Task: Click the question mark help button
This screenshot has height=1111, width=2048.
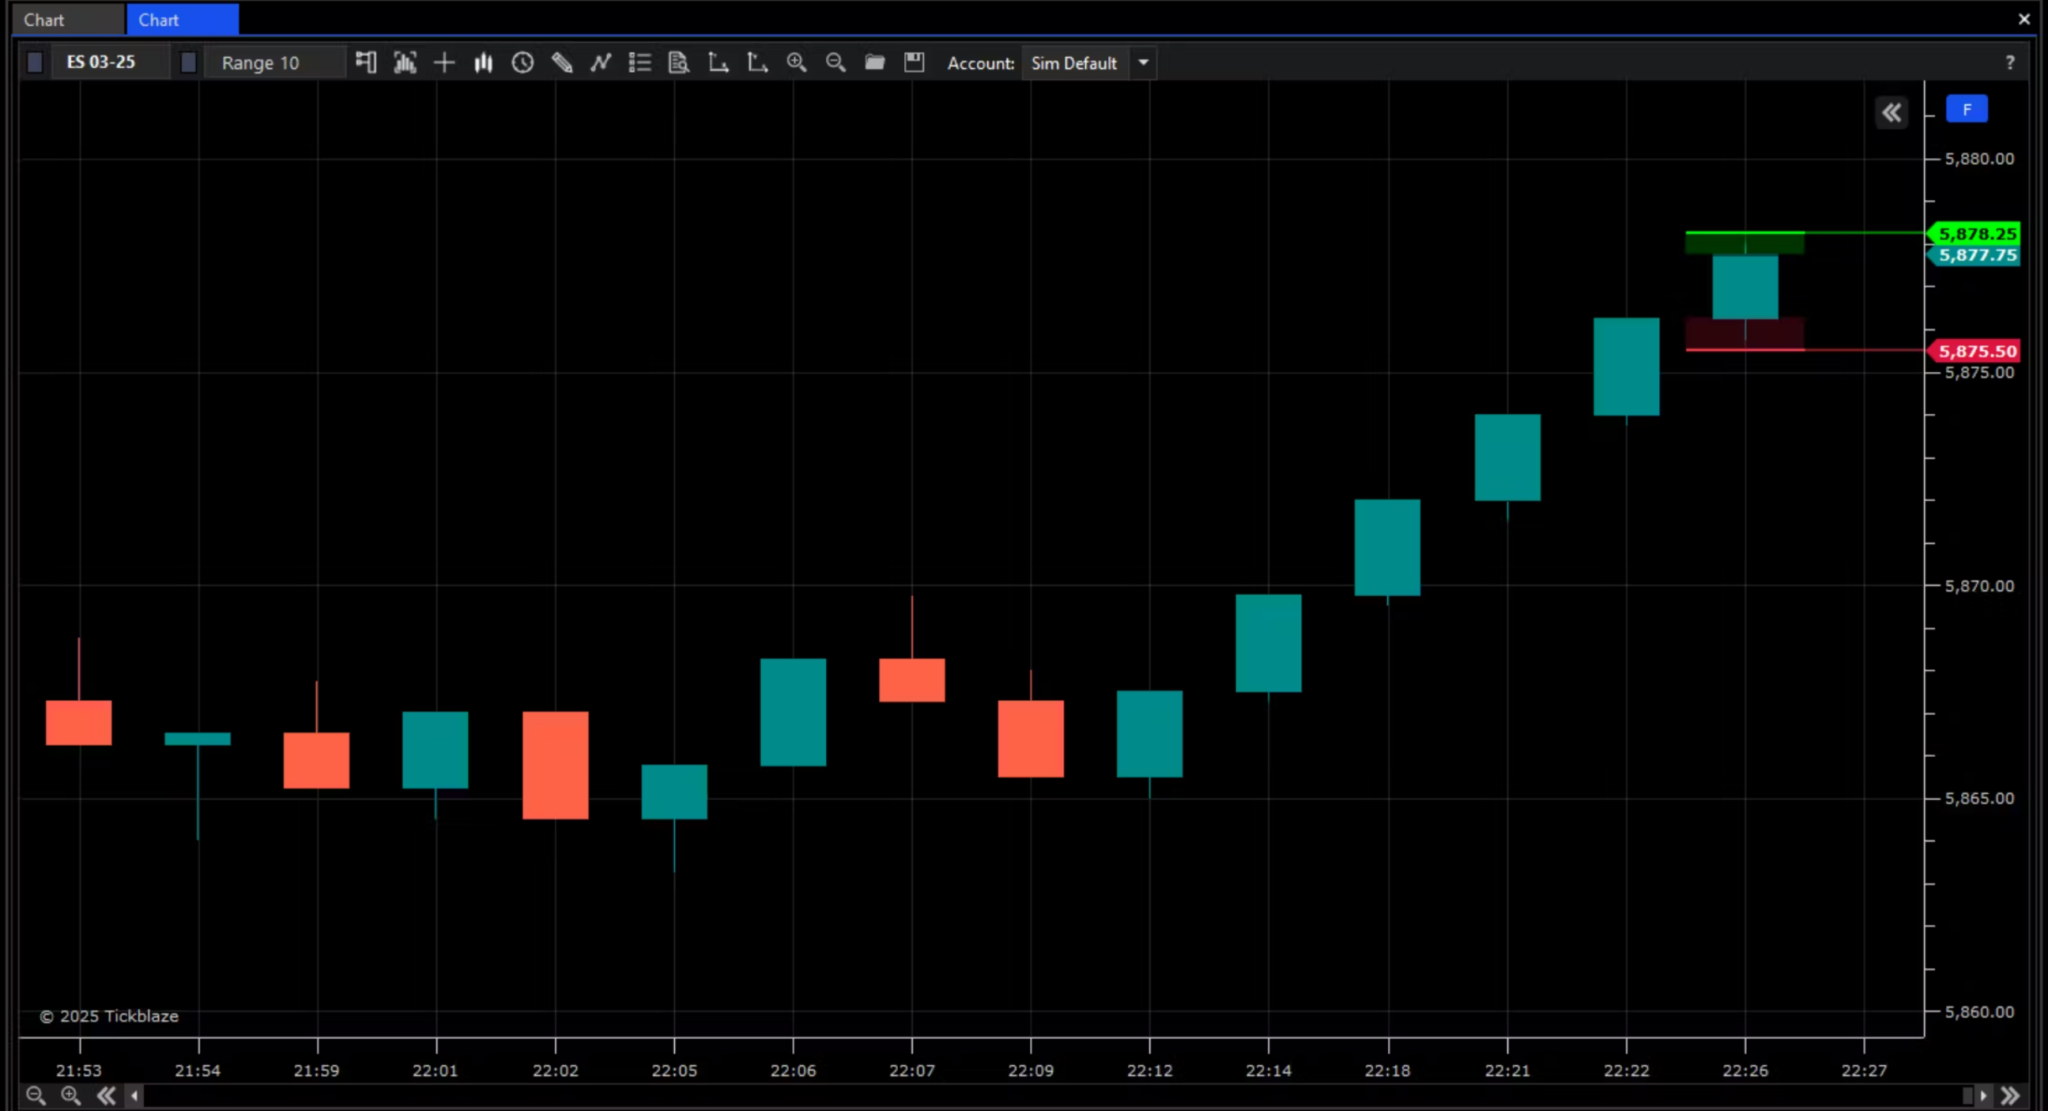Action: (2009, 63)
